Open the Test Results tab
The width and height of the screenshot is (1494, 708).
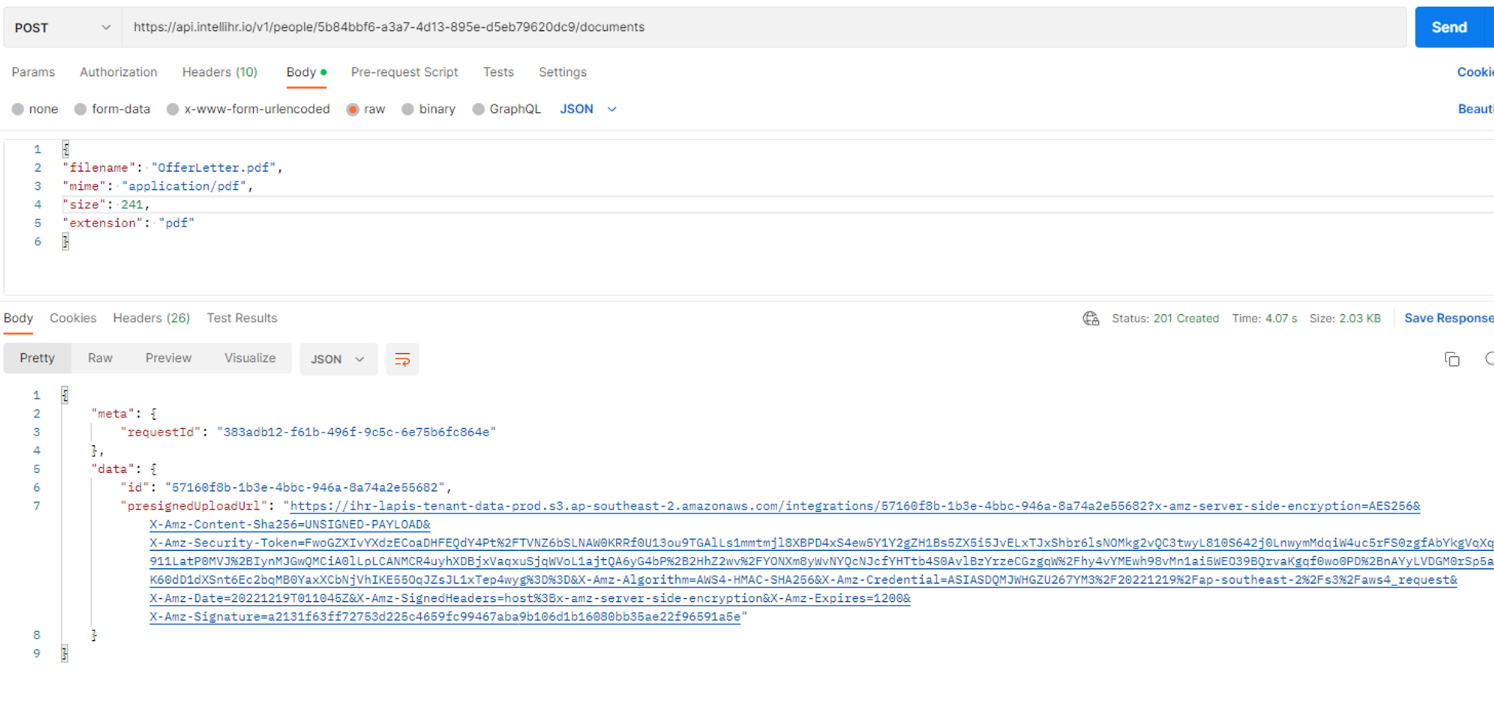coord(242,318)
